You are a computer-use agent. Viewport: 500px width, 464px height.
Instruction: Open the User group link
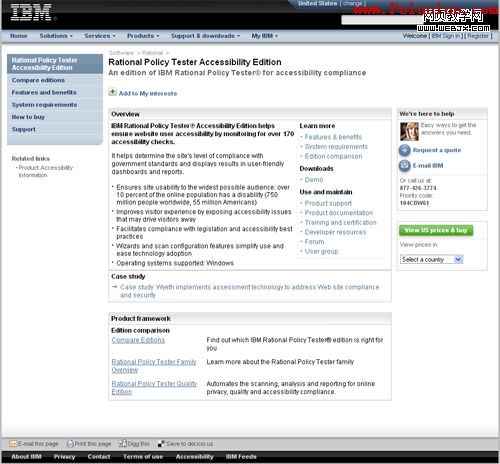click(x=321, y=251)
